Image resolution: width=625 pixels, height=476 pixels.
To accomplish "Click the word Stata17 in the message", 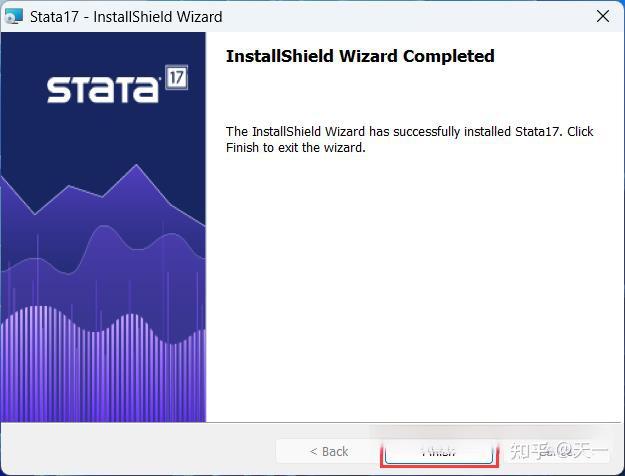I will [537, 132].
